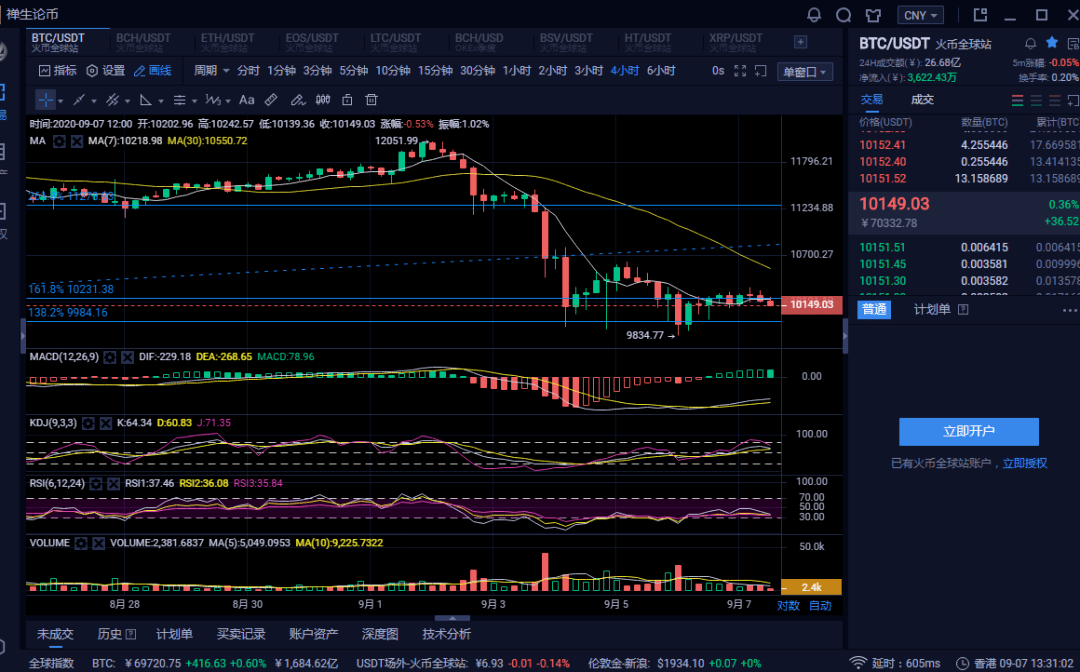Screen dimensions: 1080x672
Task: Open the notification bell in the title bar
Action: tap(813, 14)
